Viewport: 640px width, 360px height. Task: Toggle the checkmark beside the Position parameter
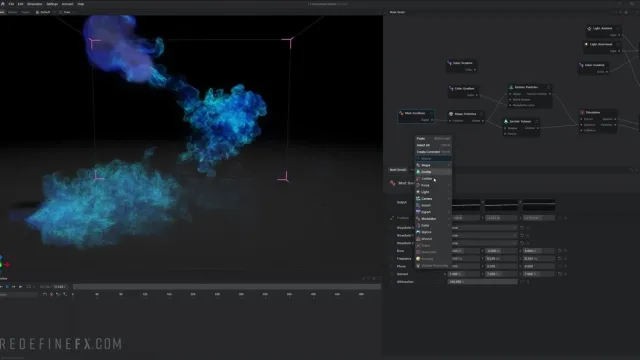coord(392,218)
